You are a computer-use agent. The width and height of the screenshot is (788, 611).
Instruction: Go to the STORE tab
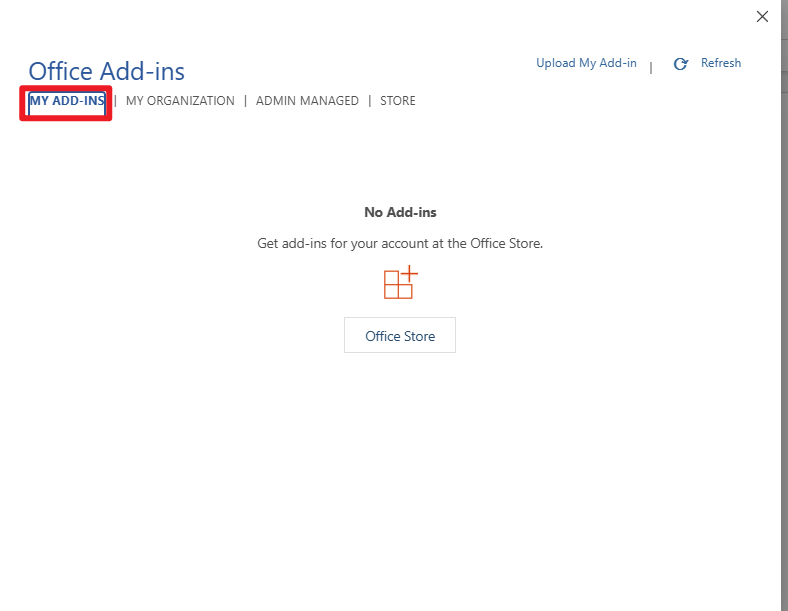398,101
